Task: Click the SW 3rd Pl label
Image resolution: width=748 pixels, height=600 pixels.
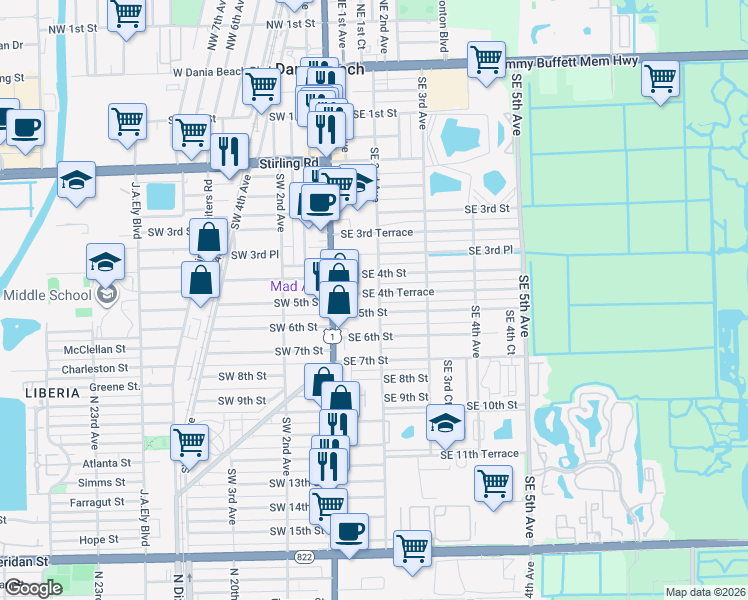Action: [255, 255]
